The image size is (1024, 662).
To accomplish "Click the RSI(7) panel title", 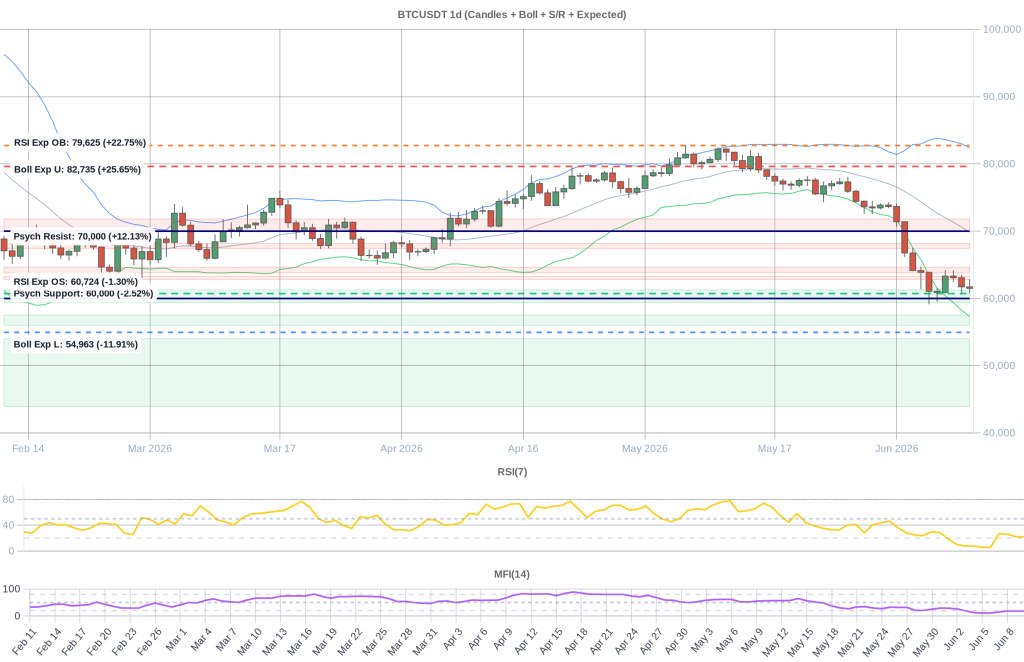I will (512, 471).
